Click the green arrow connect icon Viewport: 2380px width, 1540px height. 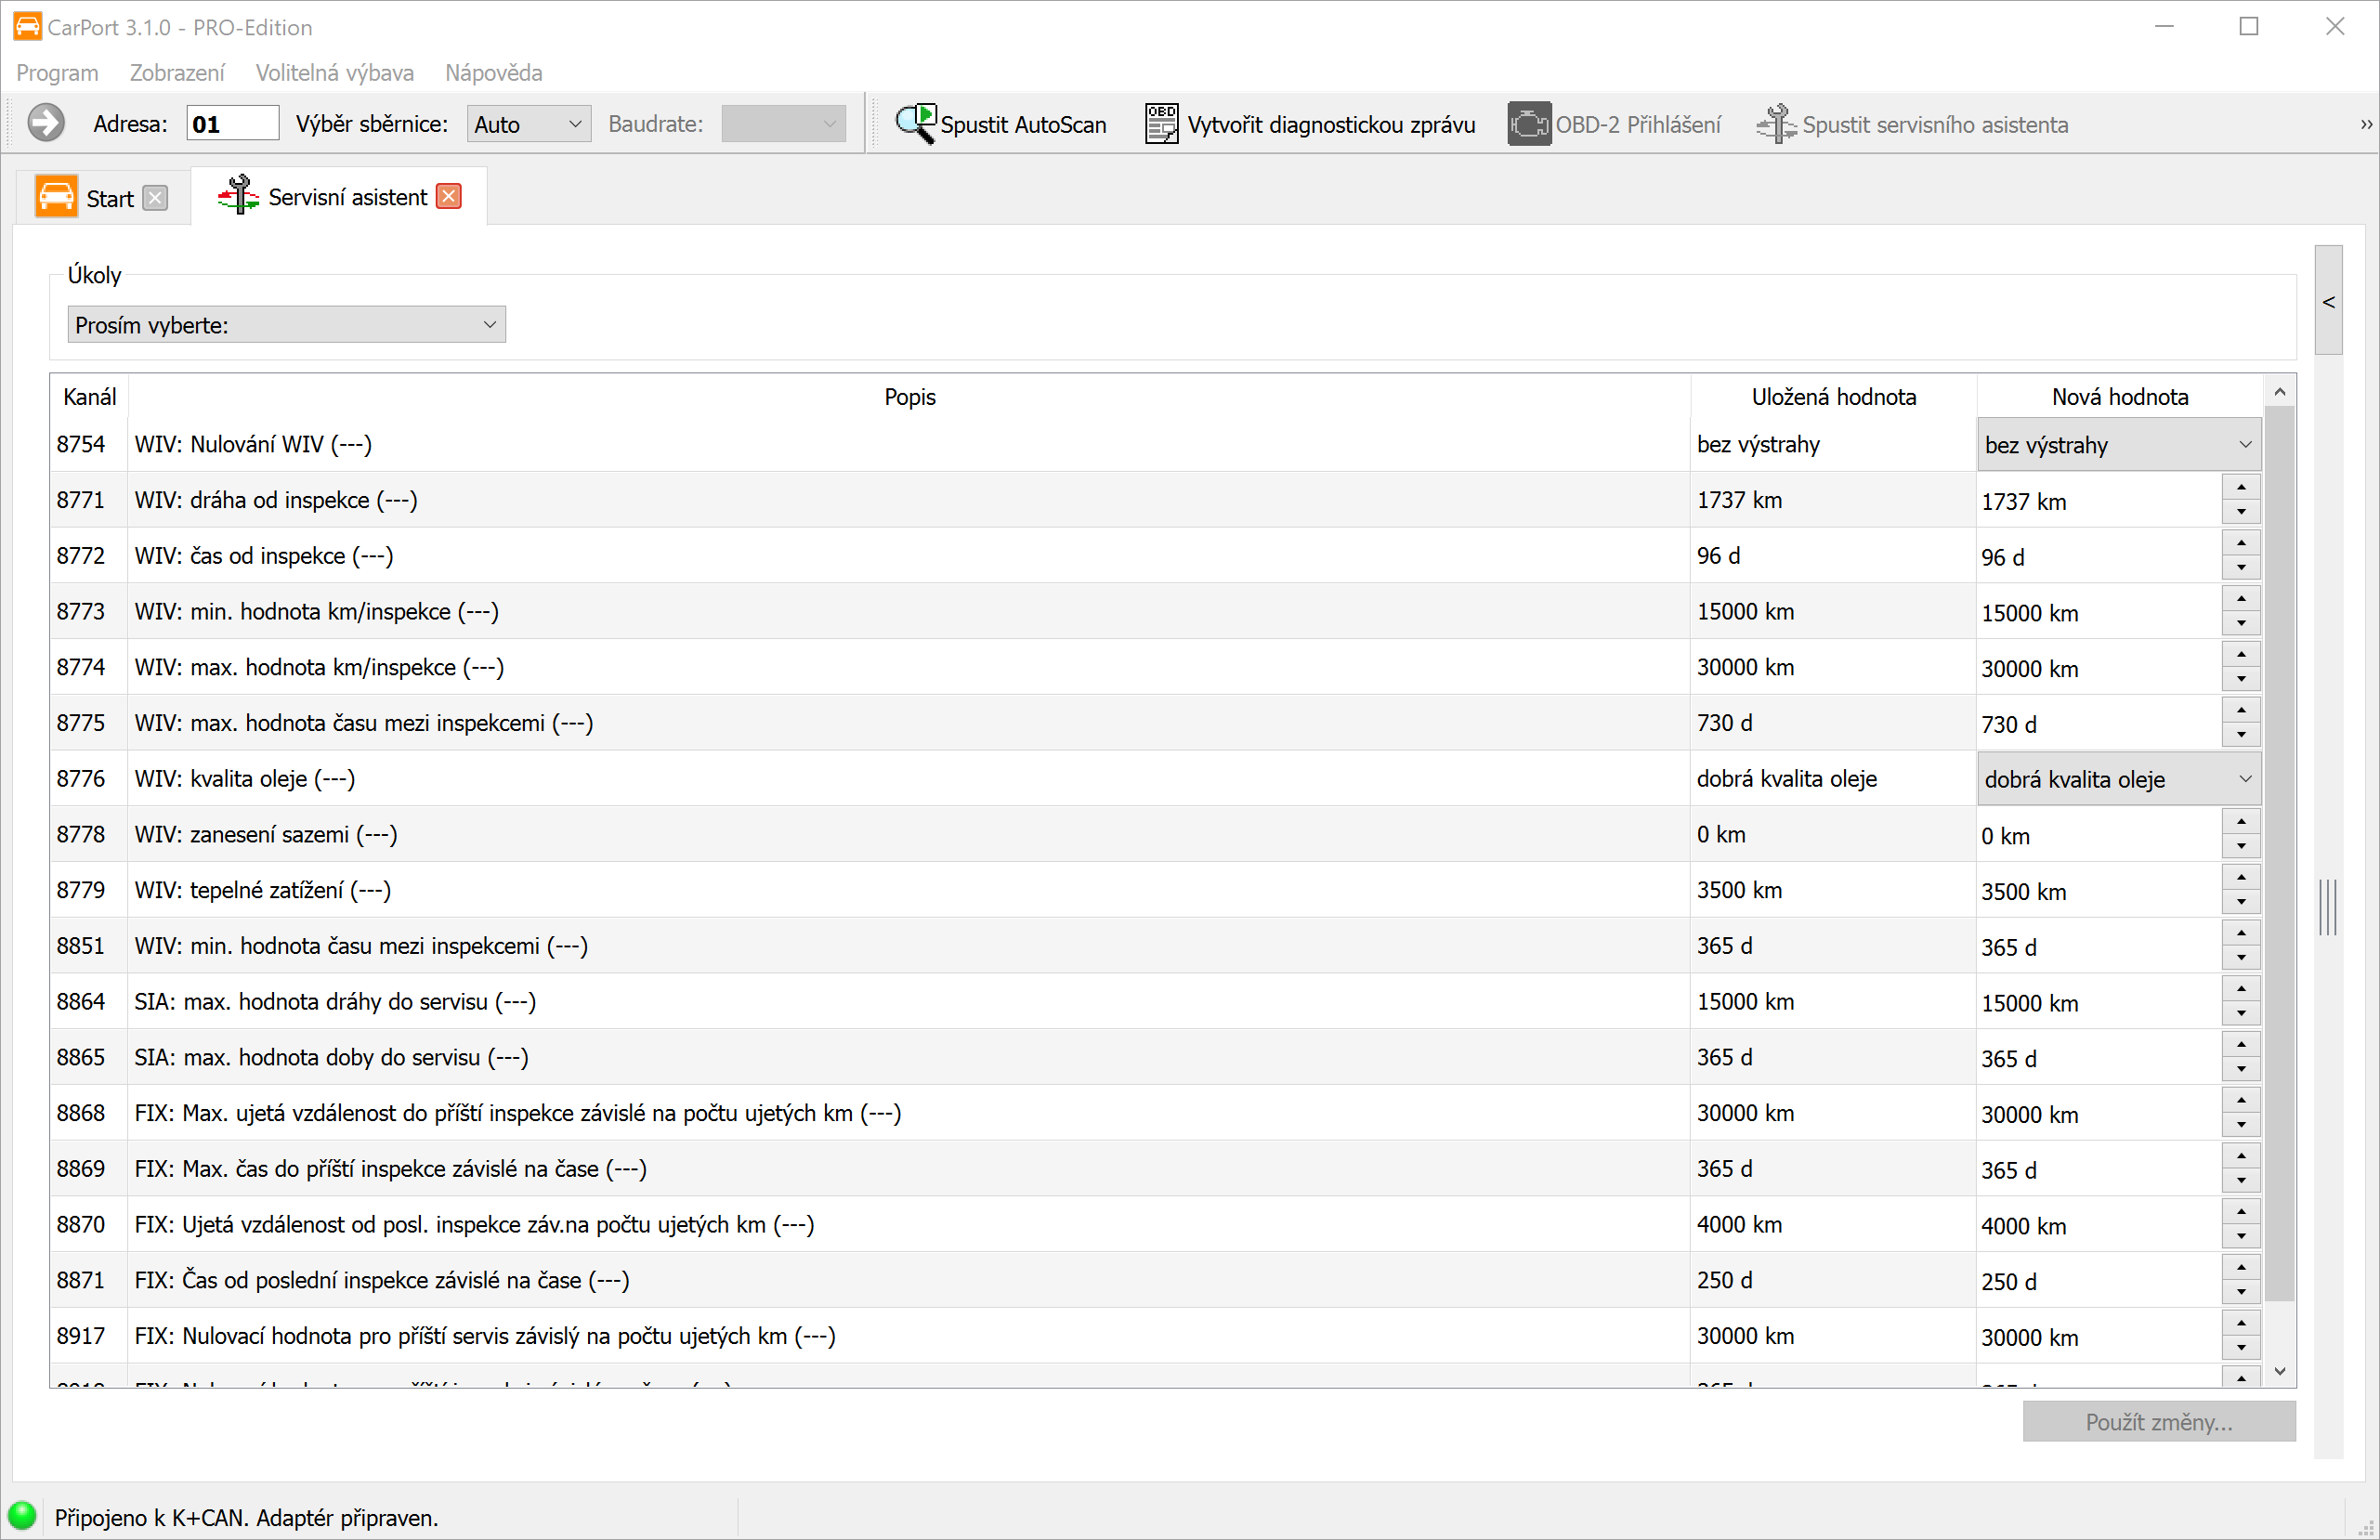(x=45, y=124)
